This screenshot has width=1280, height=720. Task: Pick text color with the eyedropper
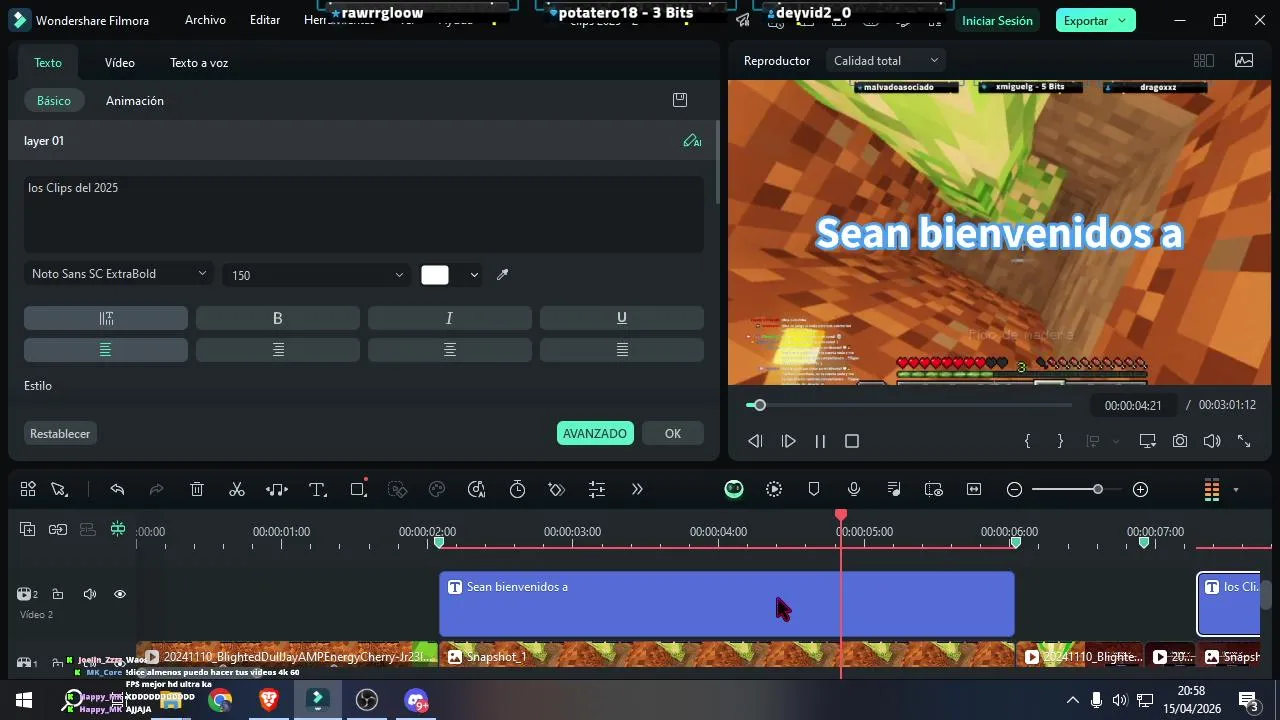click(503, 275)
